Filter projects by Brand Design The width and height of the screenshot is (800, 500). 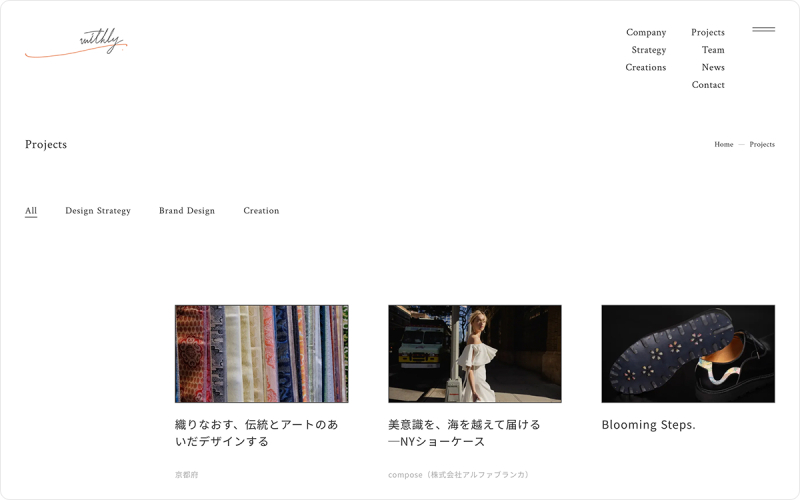coord(187,211)
